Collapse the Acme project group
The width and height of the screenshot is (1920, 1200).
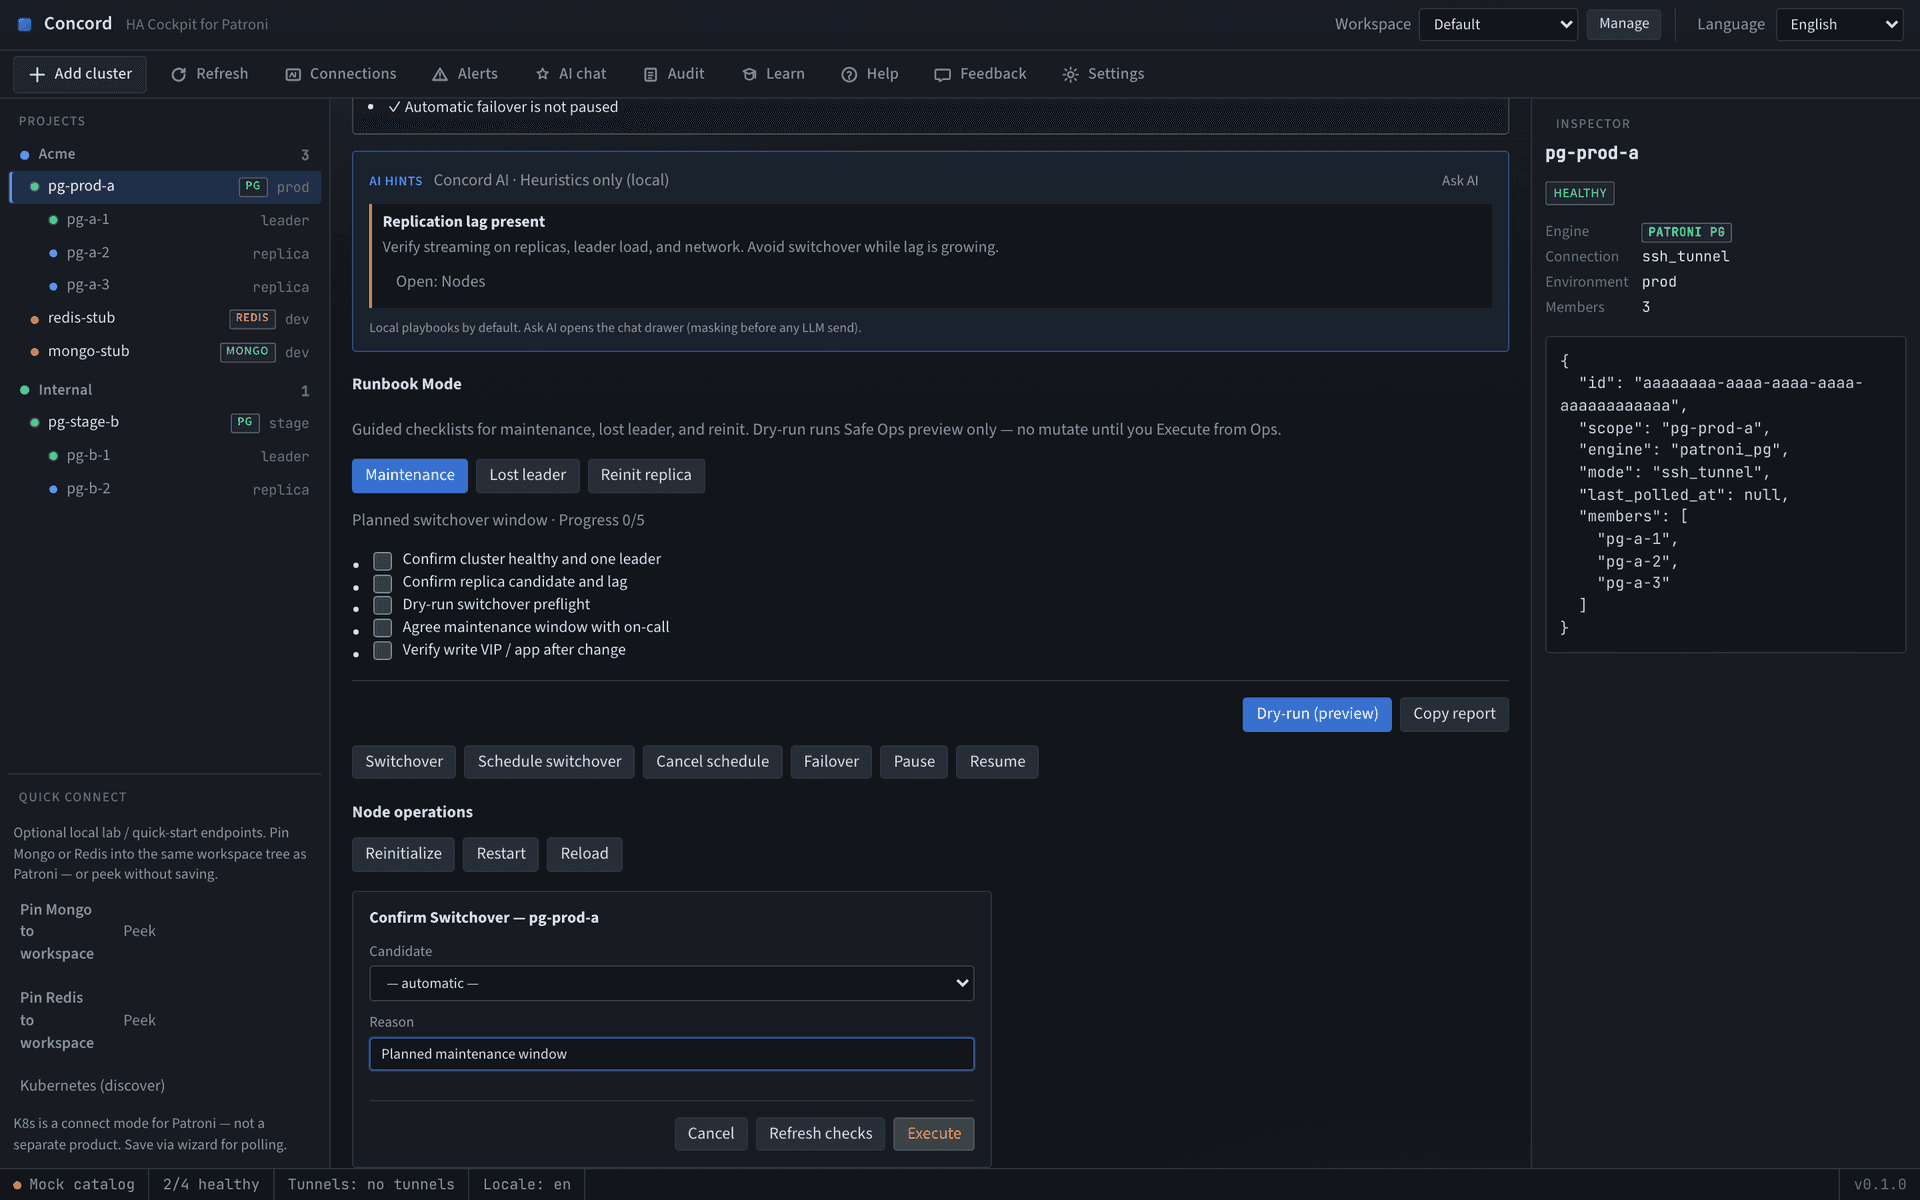click(x=164, y=154)
